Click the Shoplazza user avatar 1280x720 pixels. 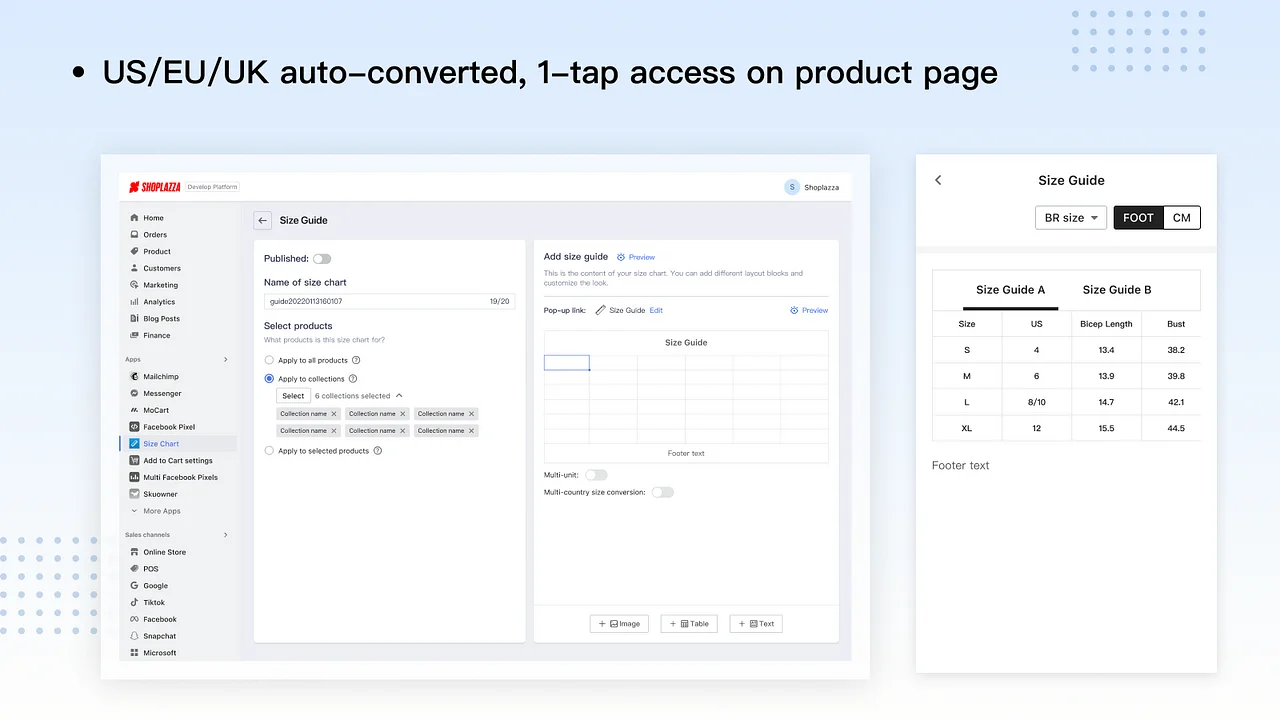click(x=792, y=187)
